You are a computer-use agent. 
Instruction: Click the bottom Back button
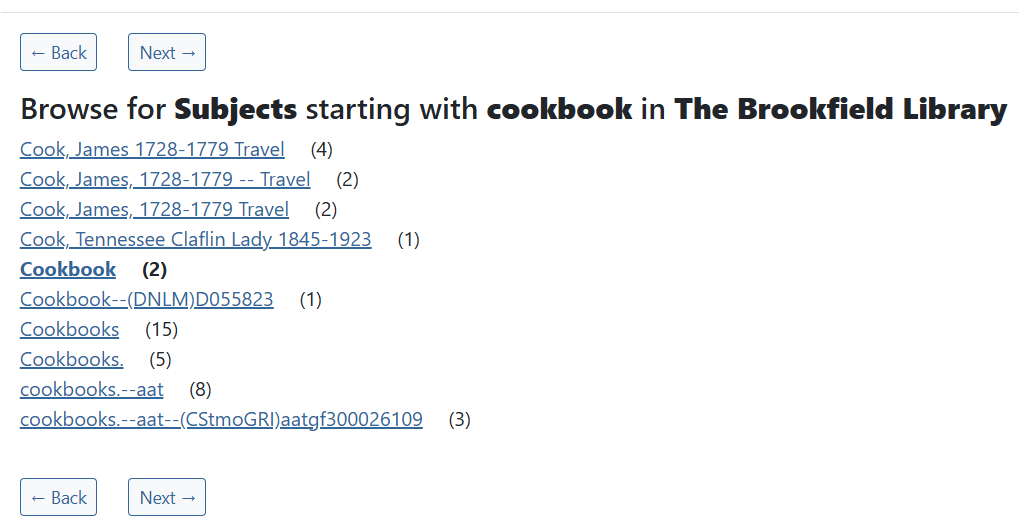[x=58, y=498]
